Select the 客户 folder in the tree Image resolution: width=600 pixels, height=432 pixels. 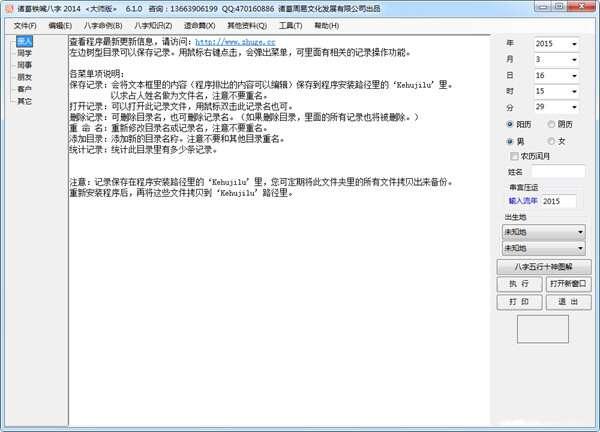coord(24,89)
